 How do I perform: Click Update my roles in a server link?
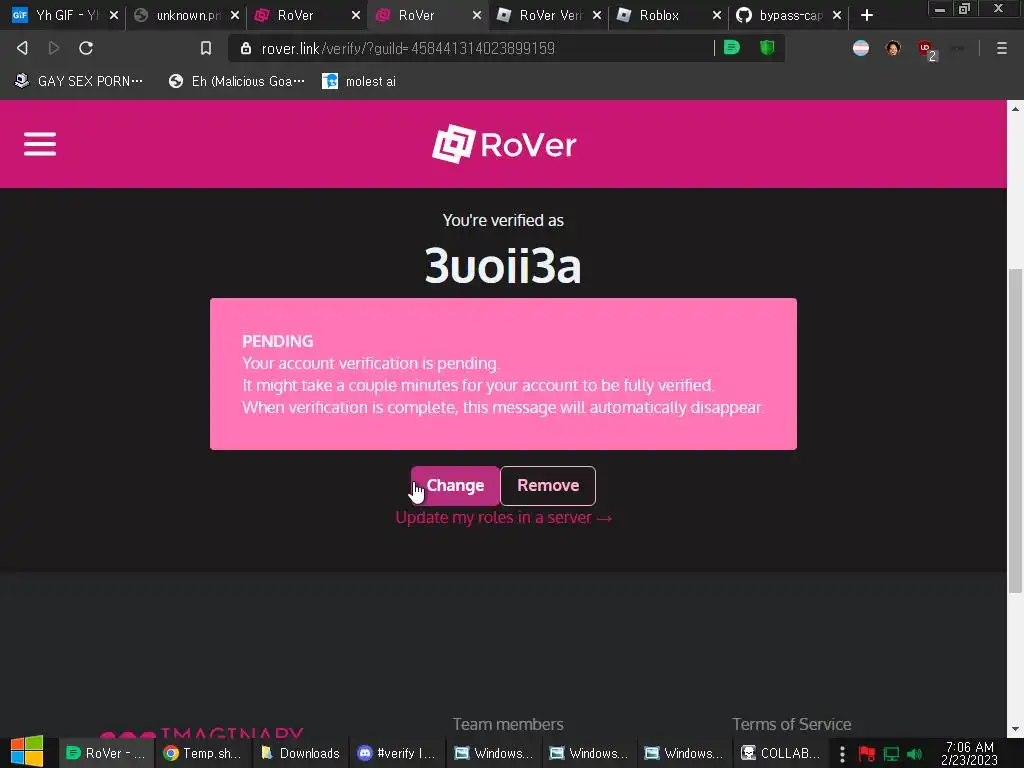pyautogui.click(x=504, y=518)
